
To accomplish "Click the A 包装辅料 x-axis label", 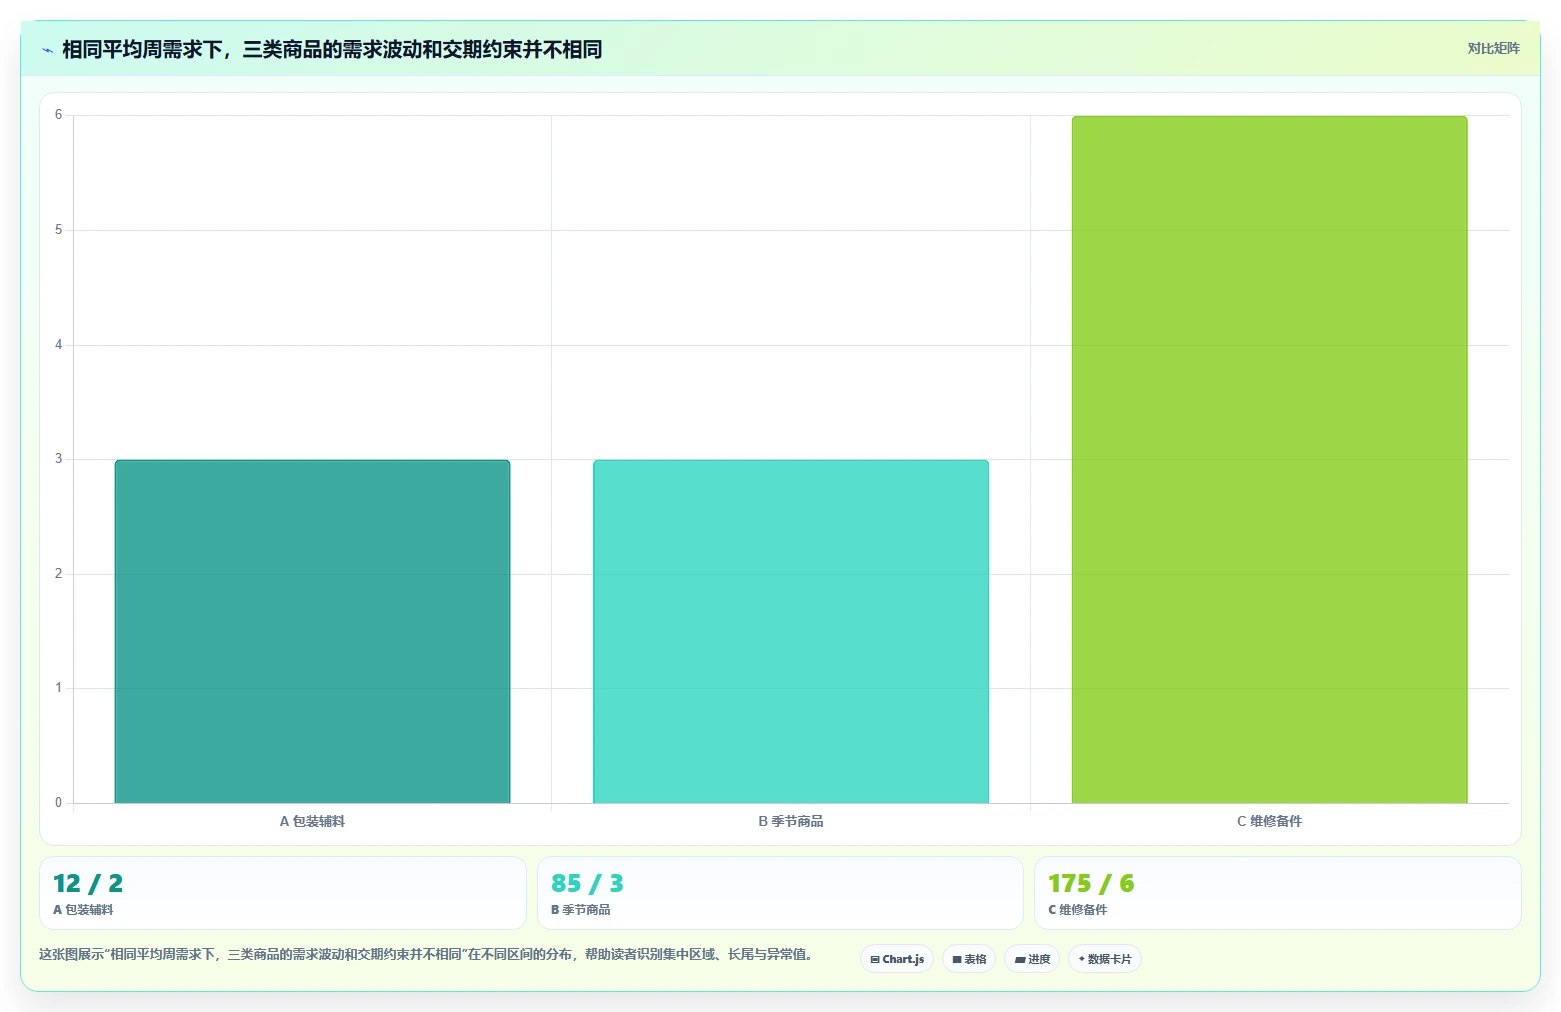I will [312, 821].
